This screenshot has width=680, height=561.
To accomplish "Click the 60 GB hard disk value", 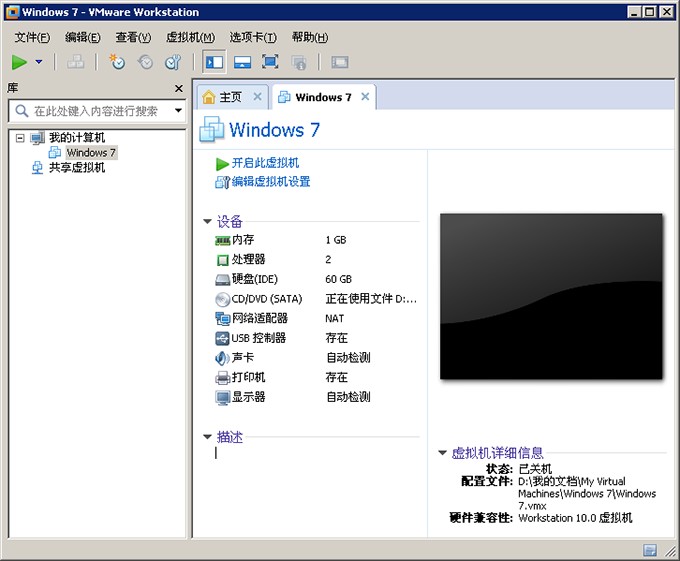I will click(338, 279).
